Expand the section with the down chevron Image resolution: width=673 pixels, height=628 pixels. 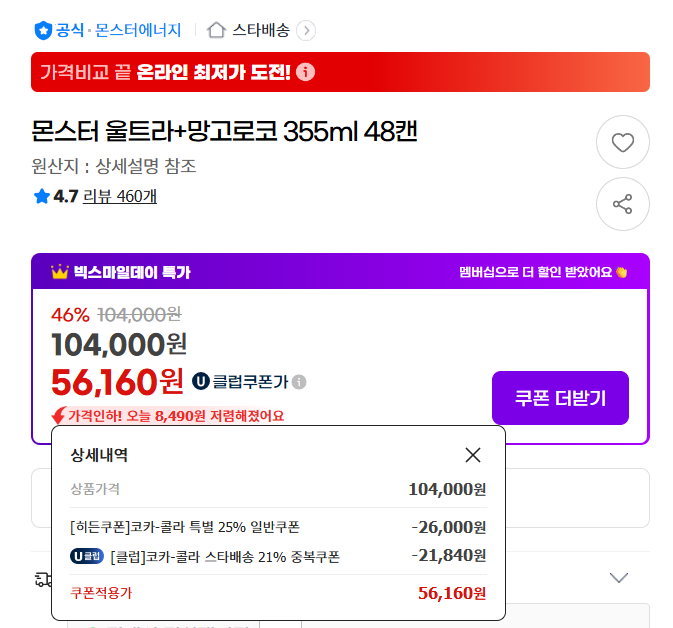coord(619,578)
